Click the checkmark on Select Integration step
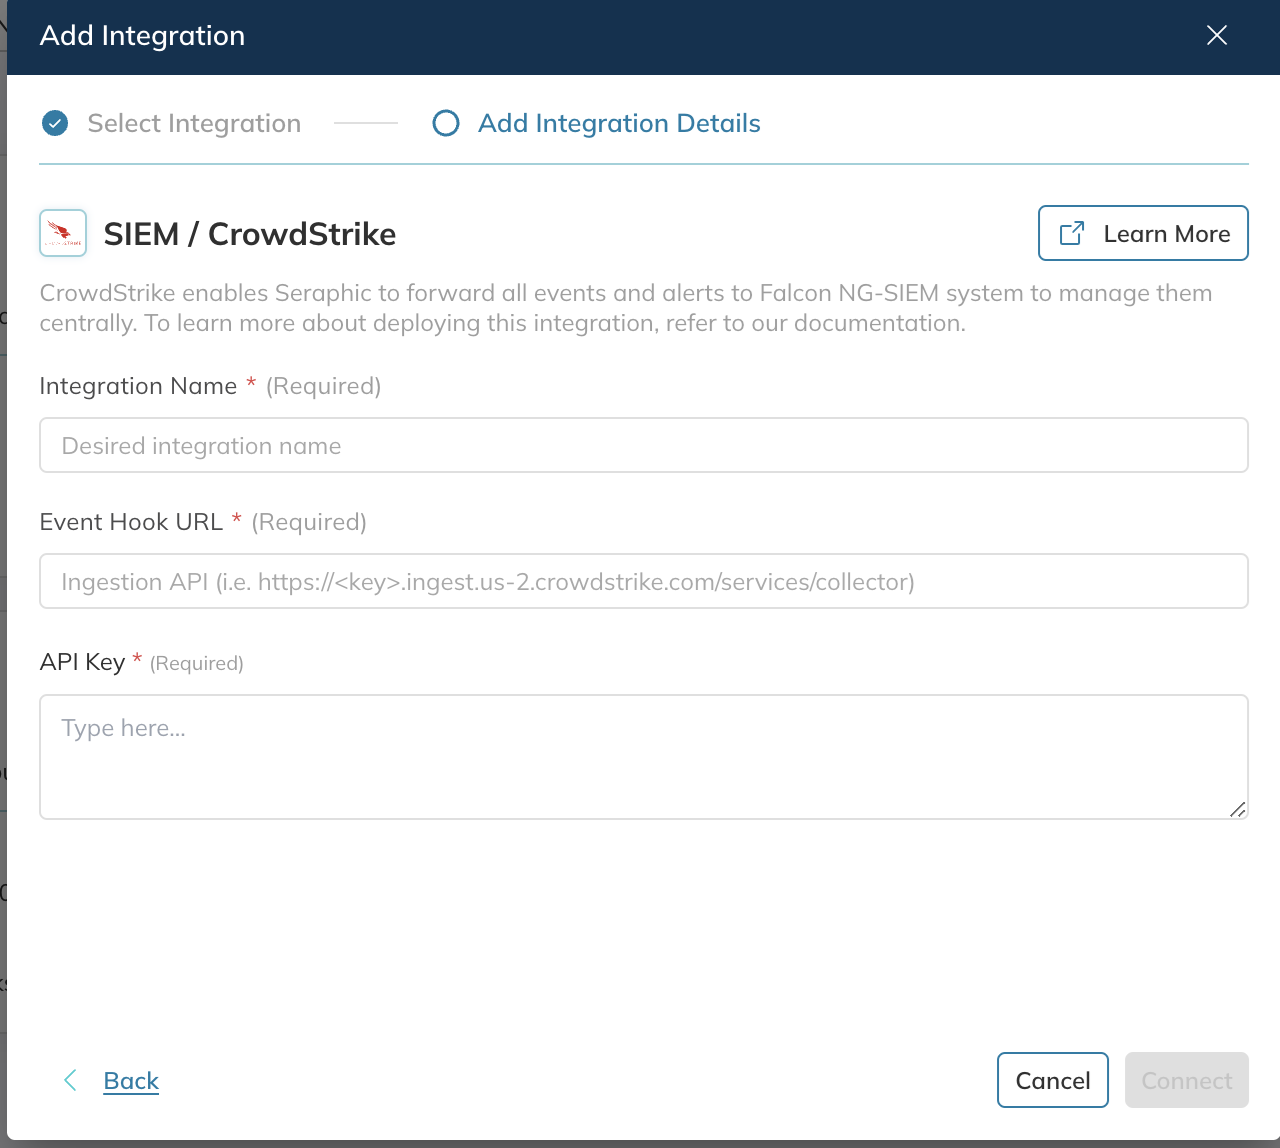The image size is (1280, 1148). click(x=55, y=123)
